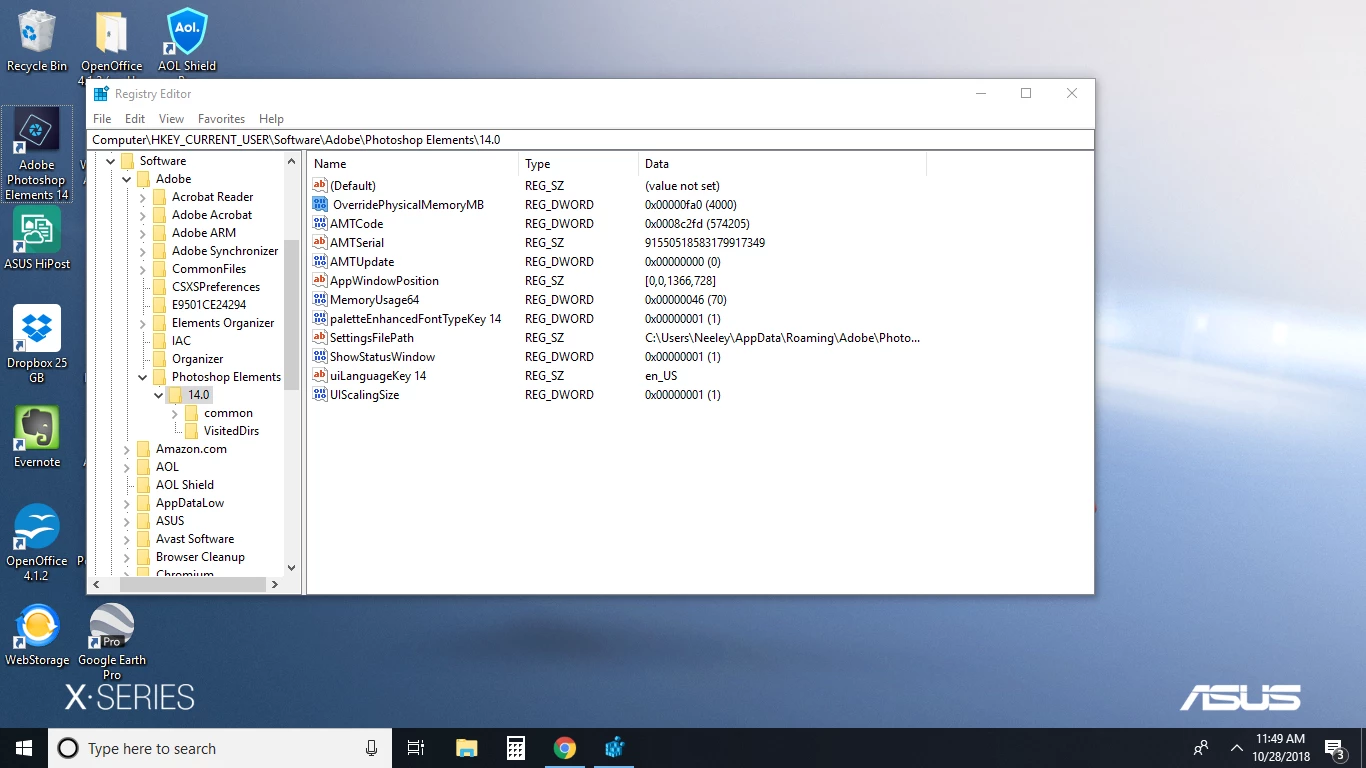The height and width of the screenshot is (768, 1366).
Task: Open Calculator from the taskbar
Action: pyautogui.click(x=516, y=748)
